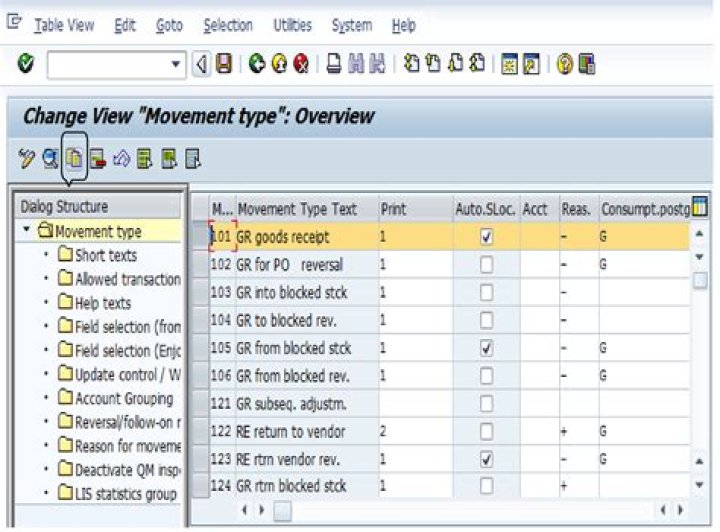
Task: Check Auto.SLoc for 122 RE return to vendor
Action: click(x=486, y=431)
